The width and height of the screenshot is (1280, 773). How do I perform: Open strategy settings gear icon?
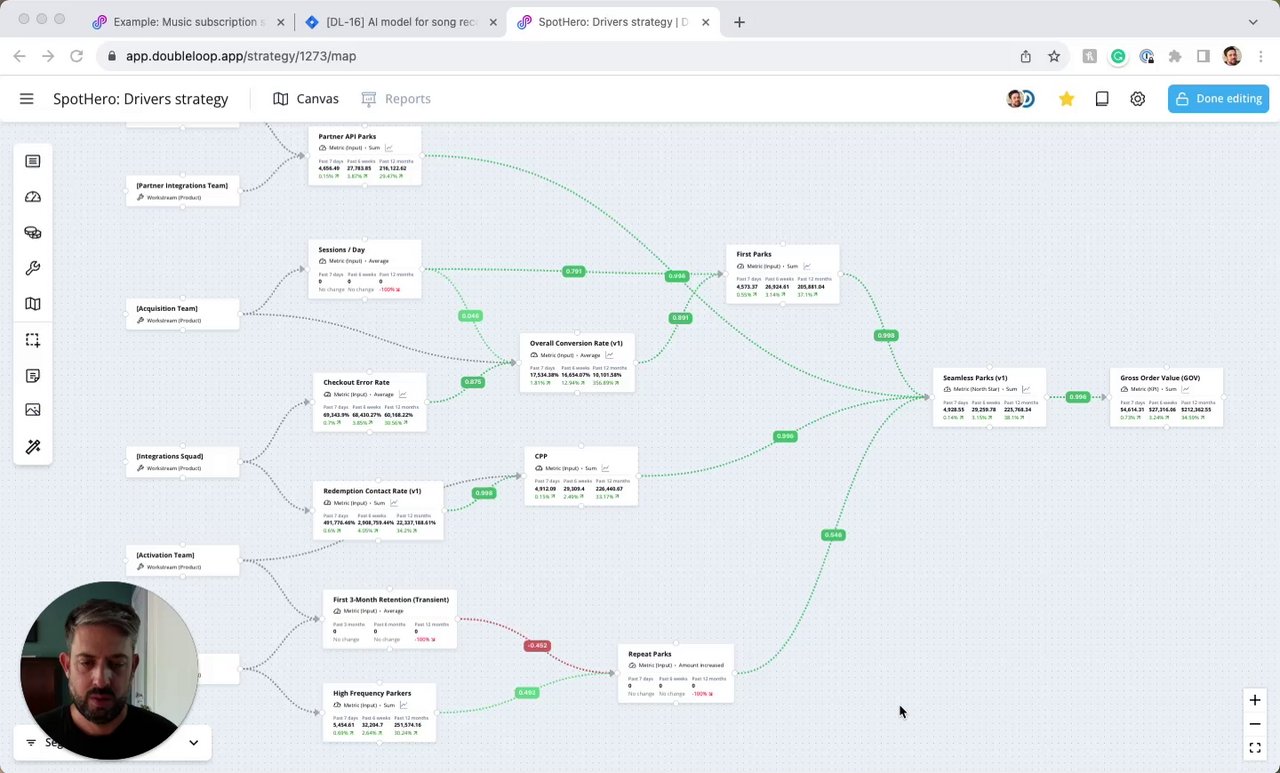pyautogui.click(x=1138, y=99)
